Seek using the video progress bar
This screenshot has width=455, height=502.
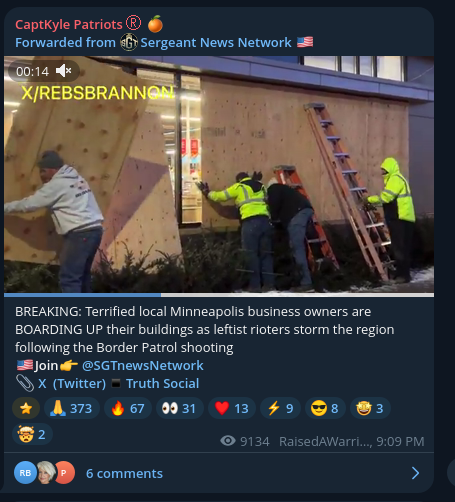(219, 295)
